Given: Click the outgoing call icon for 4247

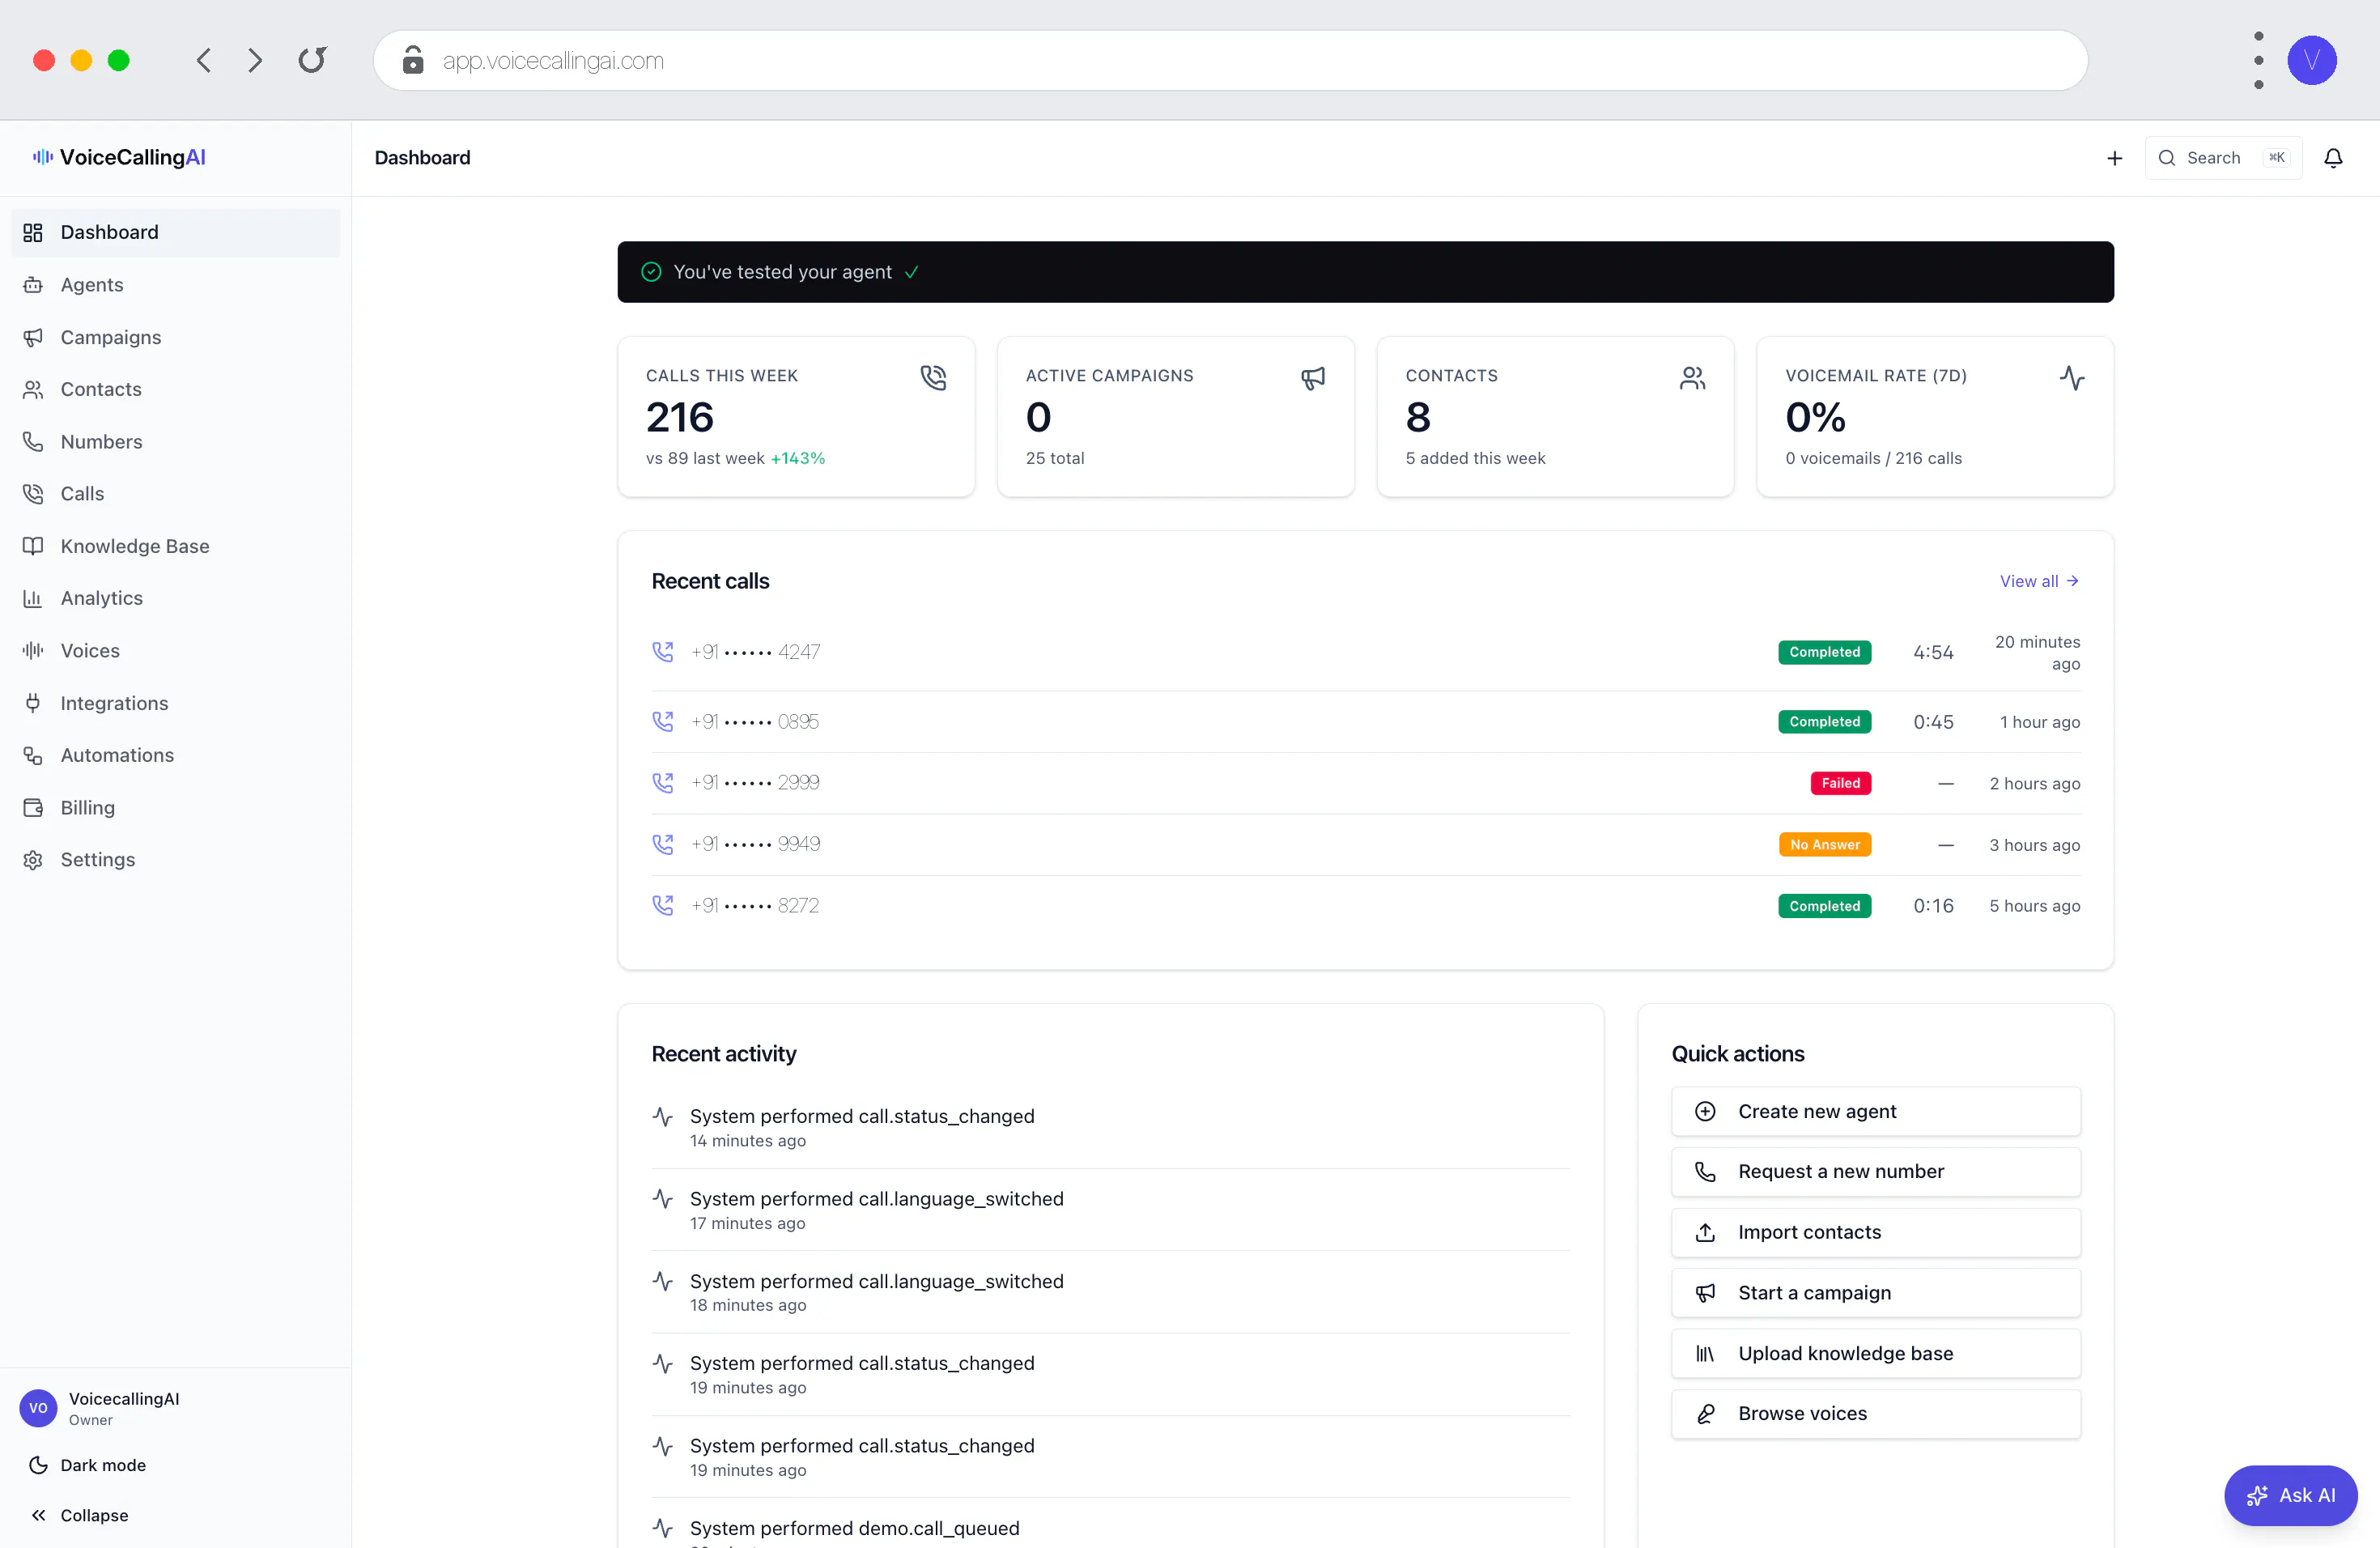Looking at the screenshot, I should coord(662,652).
